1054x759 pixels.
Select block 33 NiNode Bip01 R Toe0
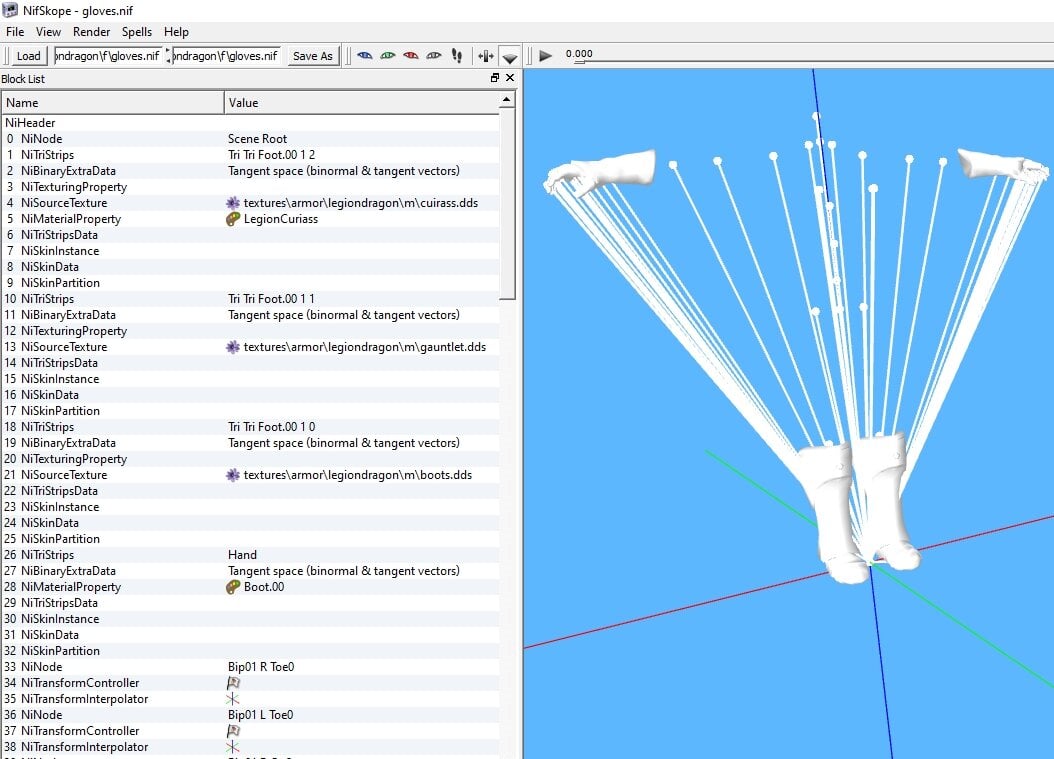click(x=251, y=667)
